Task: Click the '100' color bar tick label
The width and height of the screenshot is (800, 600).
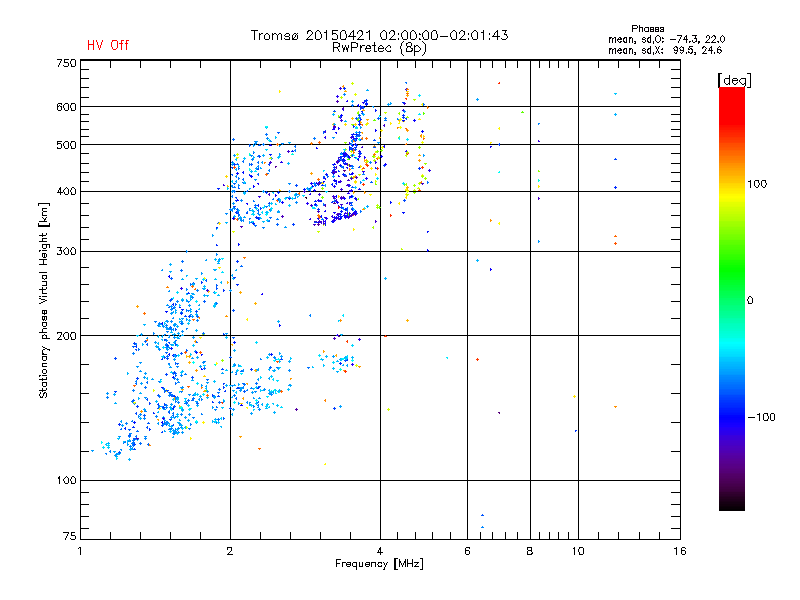Action: point(757,184)
